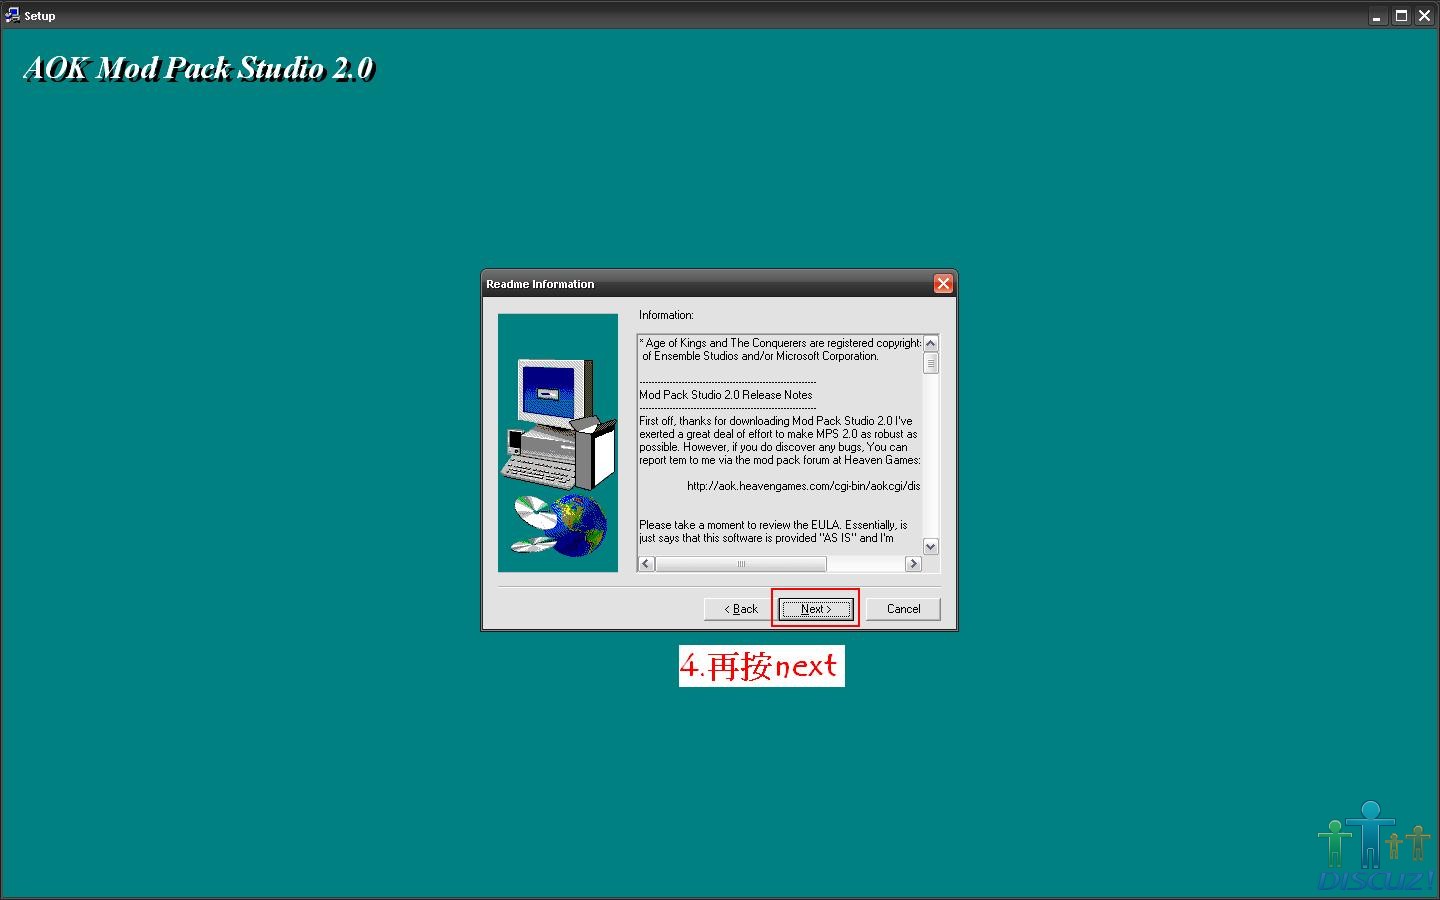This screenshot has height=900, width=1440.
Task: Click the vertical scrollbar thumb in the readme
Action: [x=931, y=363]
